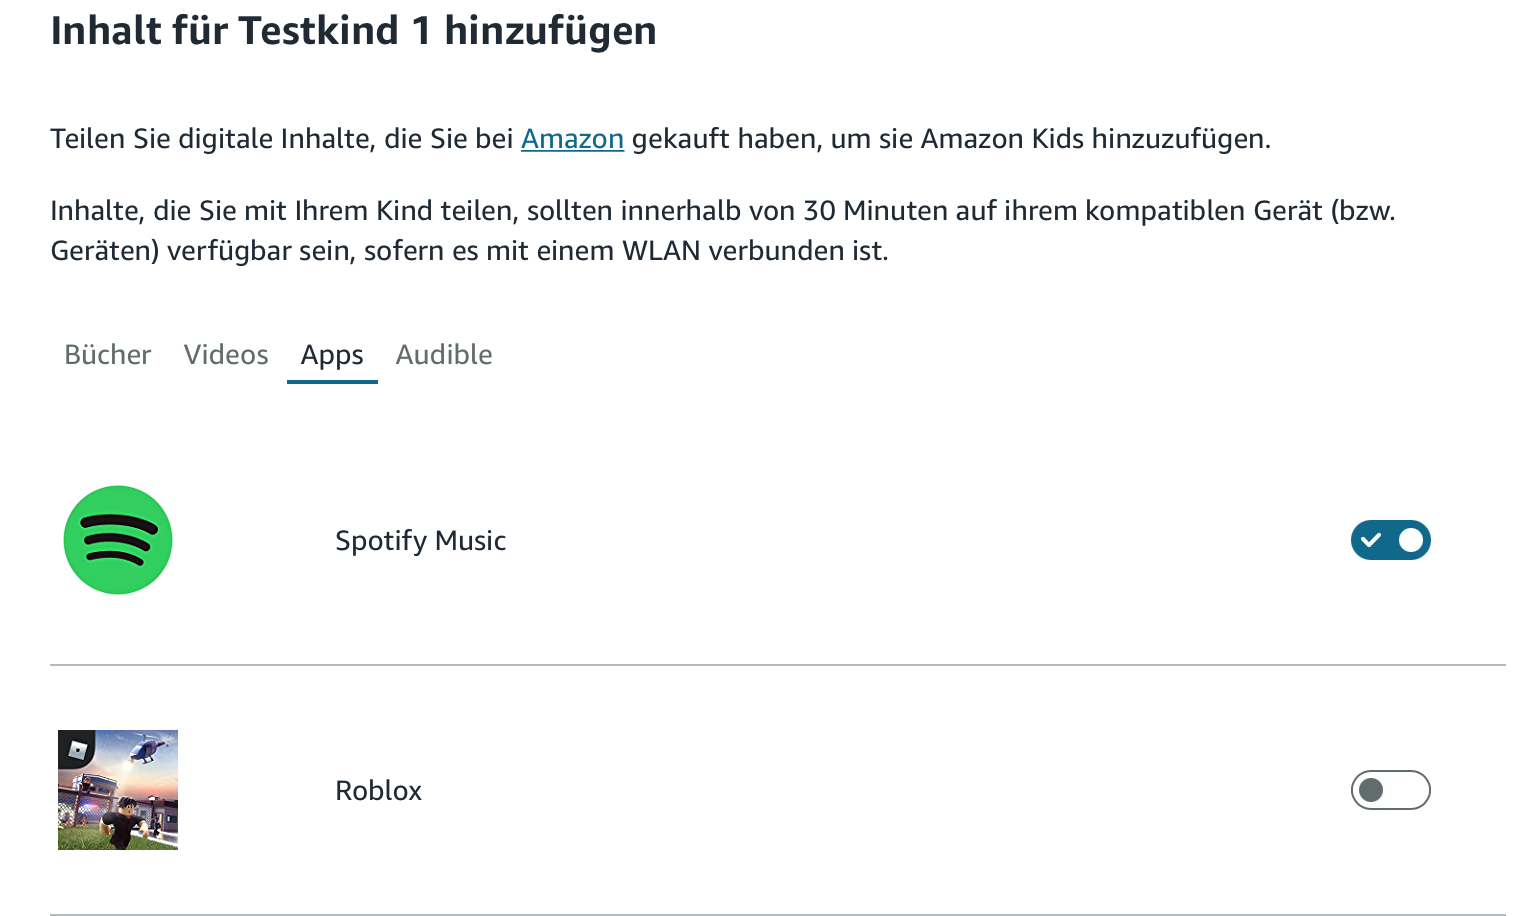Click the checkmark in the Spotify toggle

pyautogui.click(x=1371, y=540)
